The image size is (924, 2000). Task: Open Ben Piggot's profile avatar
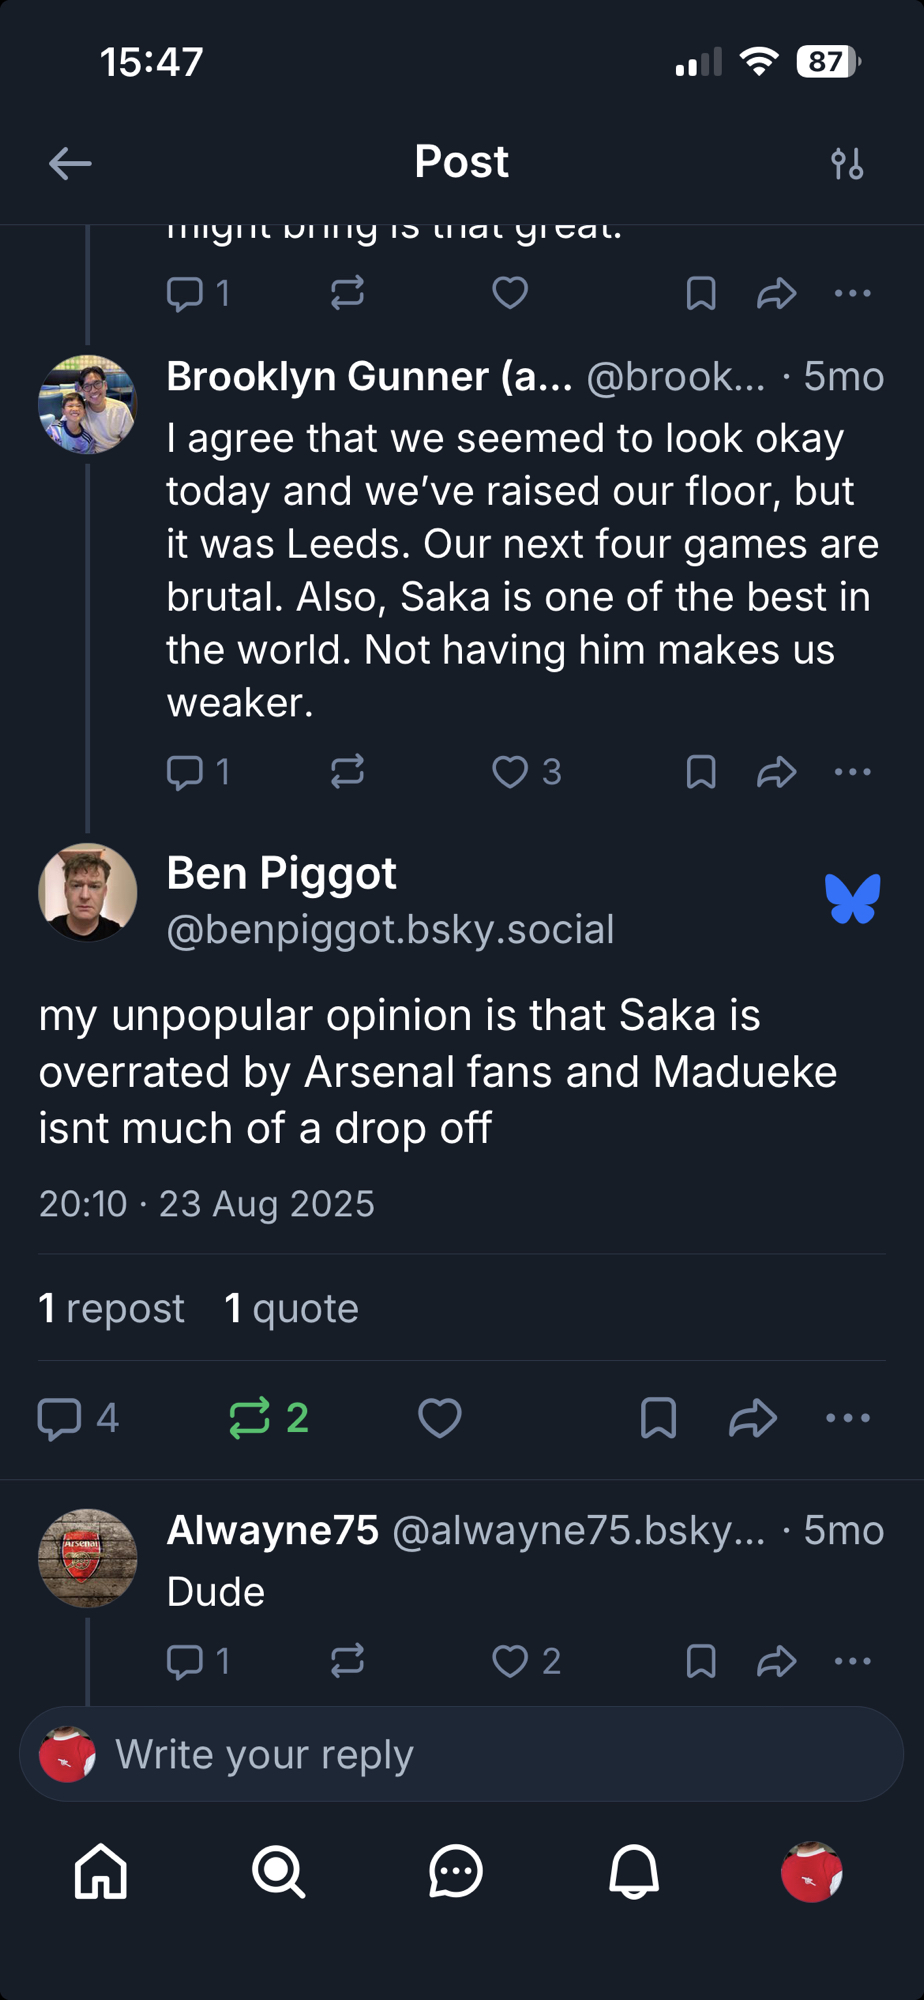(x=88, y=893)
